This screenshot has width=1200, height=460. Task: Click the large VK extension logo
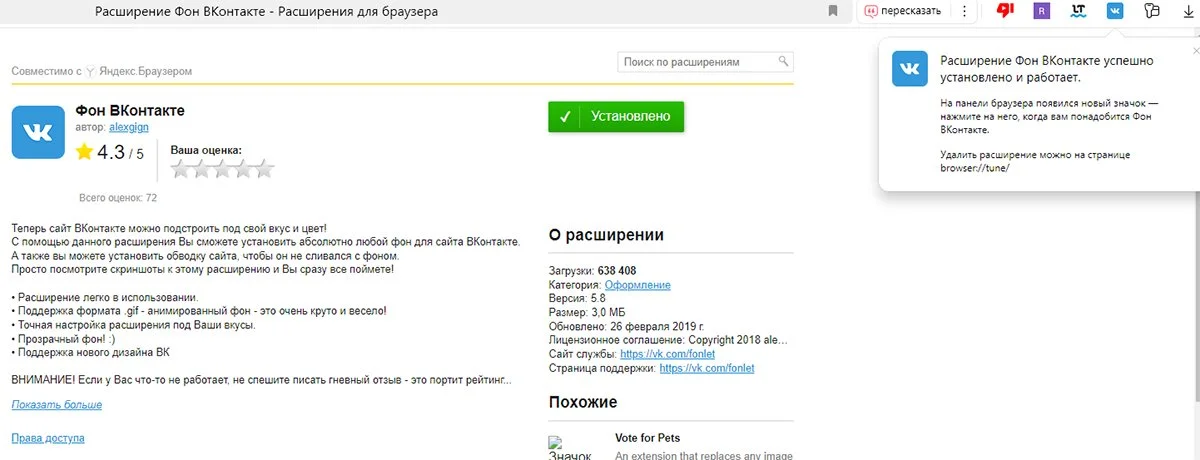click(38, 131)
